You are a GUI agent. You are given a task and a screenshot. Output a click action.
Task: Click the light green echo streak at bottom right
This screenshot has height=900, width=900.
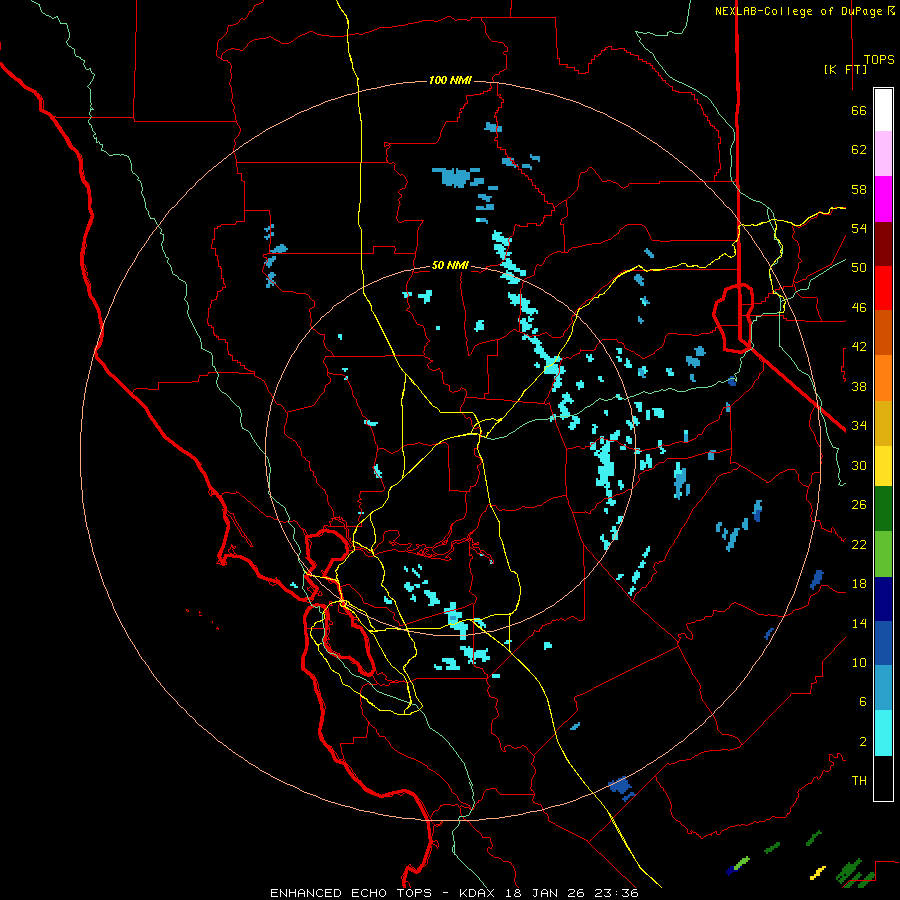tap(742, 862)
